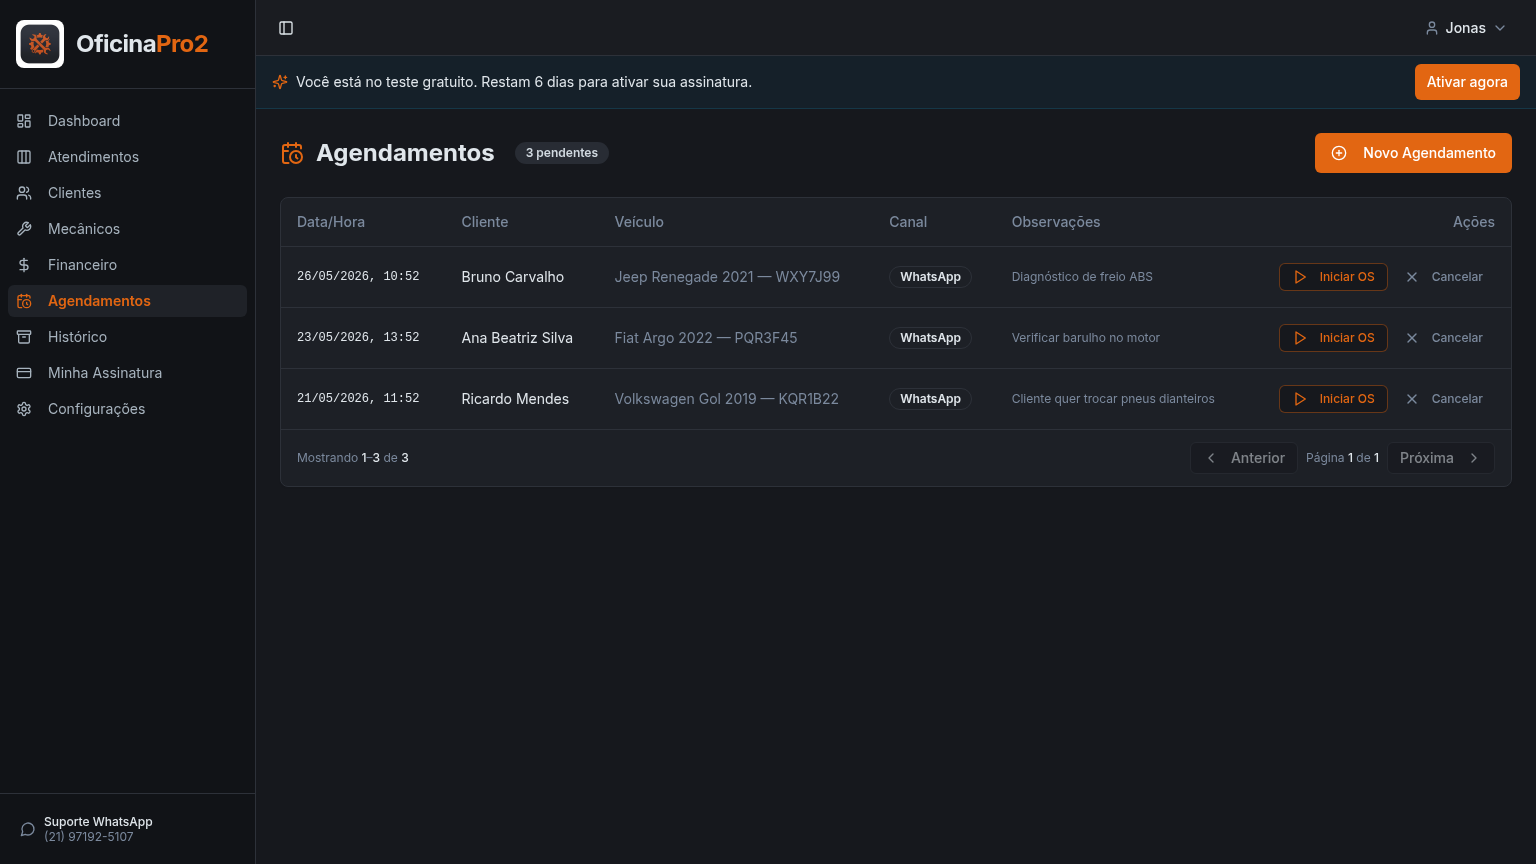Click the Minha Assinatura card icon
Viewport: 1536px width, 864px height.
point(24,373)
